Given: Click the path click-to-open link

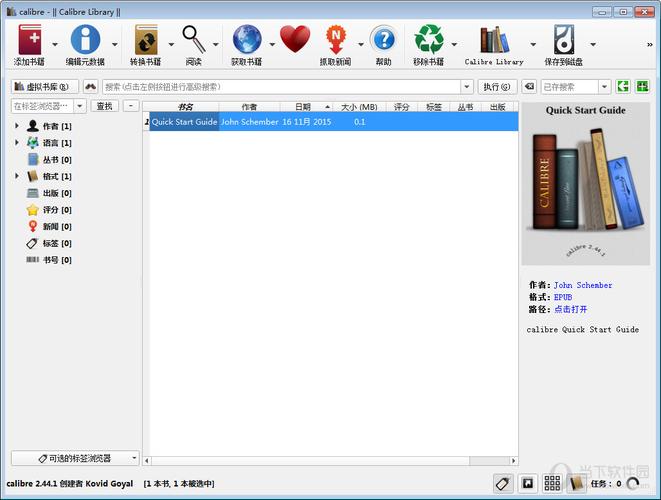Looking at the screenshot, I should pyautogui.click(x=570, y=309).
